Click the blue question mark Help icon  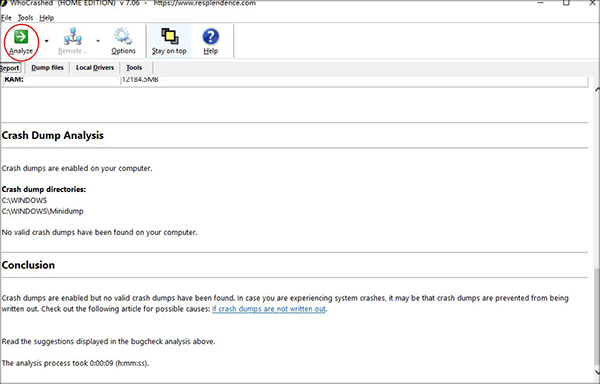(210, 37)
